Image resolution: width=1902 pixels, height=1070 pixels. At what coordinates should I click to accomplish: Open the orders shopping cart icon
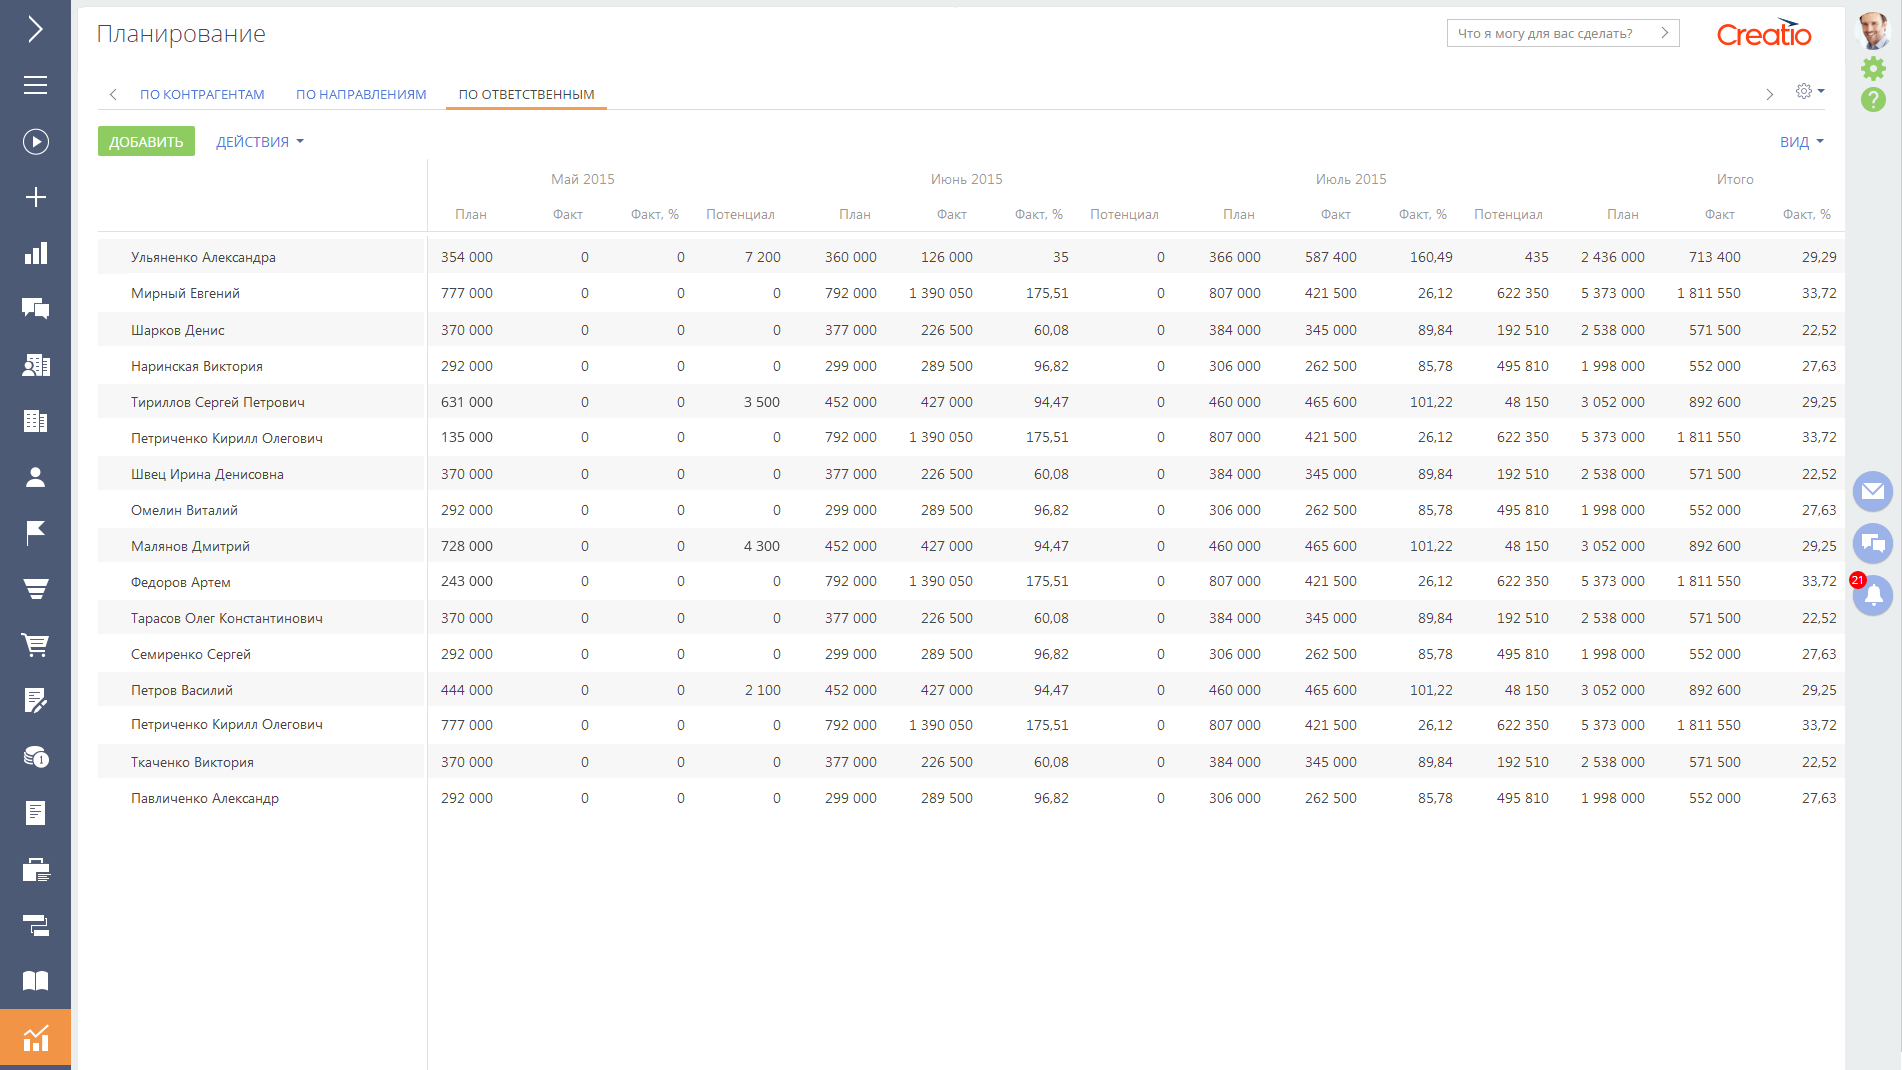click(x=35, y=645)
